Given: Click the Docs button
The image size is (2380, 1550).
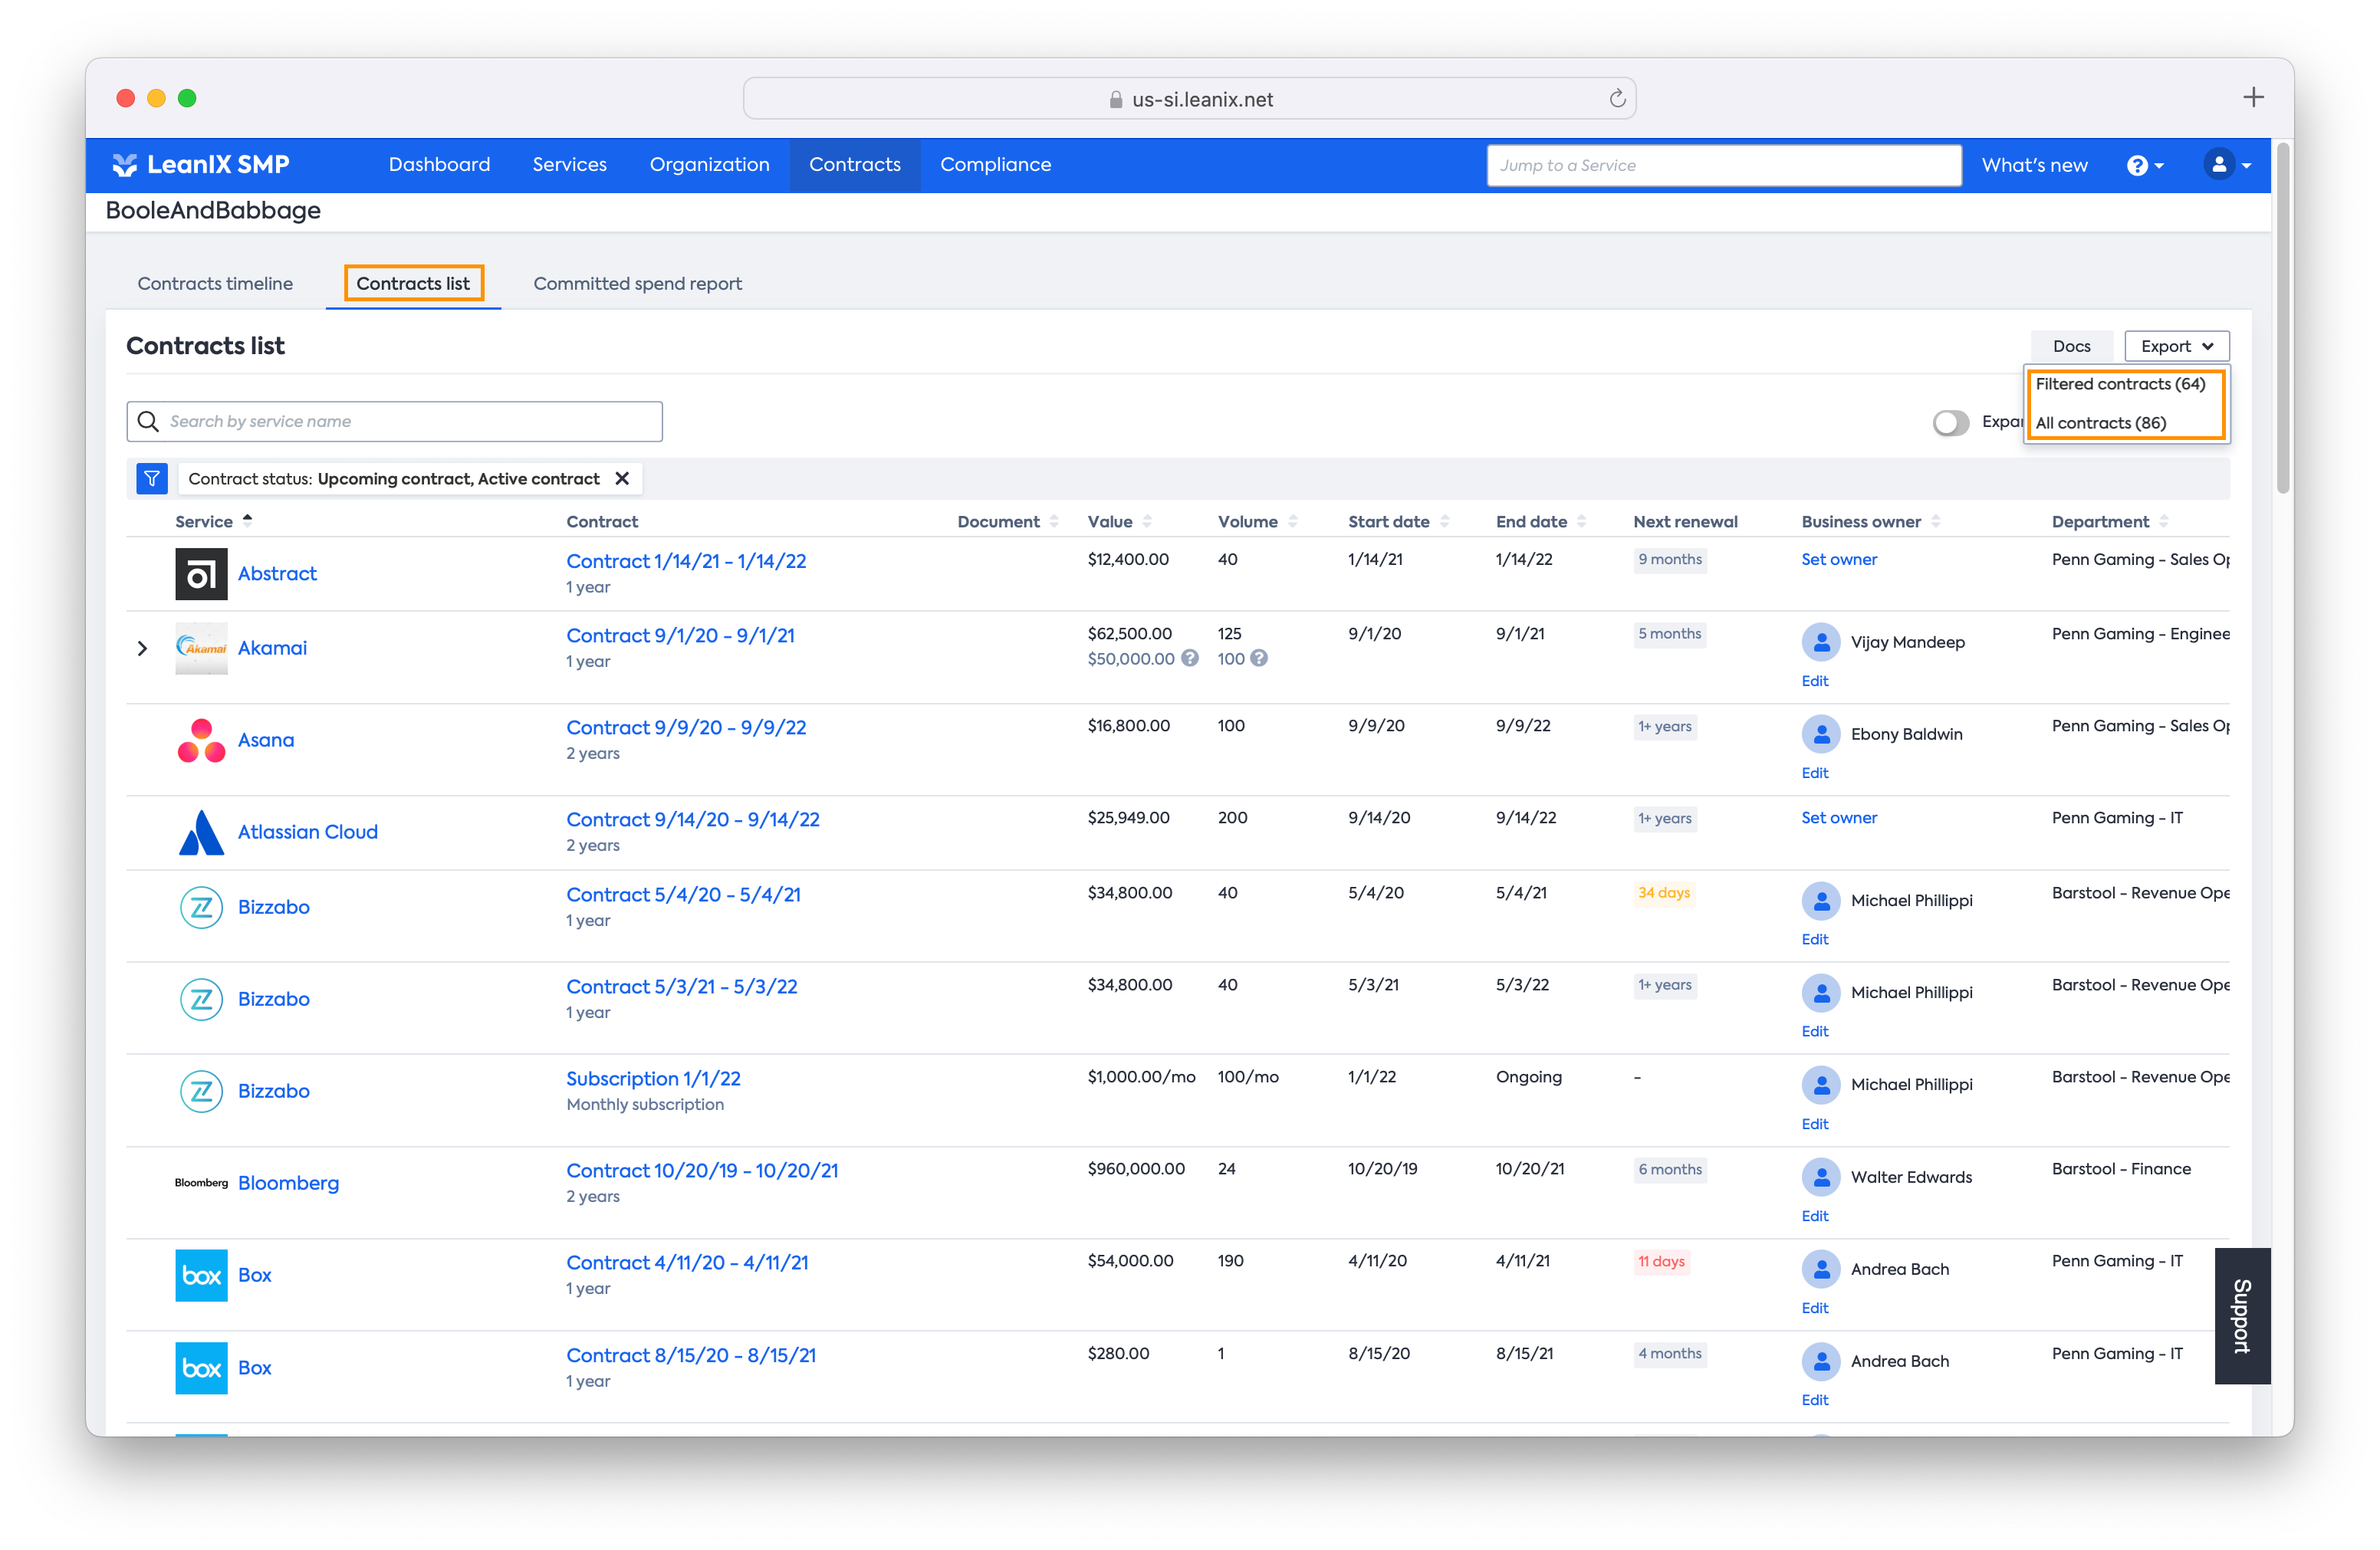Looking at the screenshot, I should (2071, 346).
